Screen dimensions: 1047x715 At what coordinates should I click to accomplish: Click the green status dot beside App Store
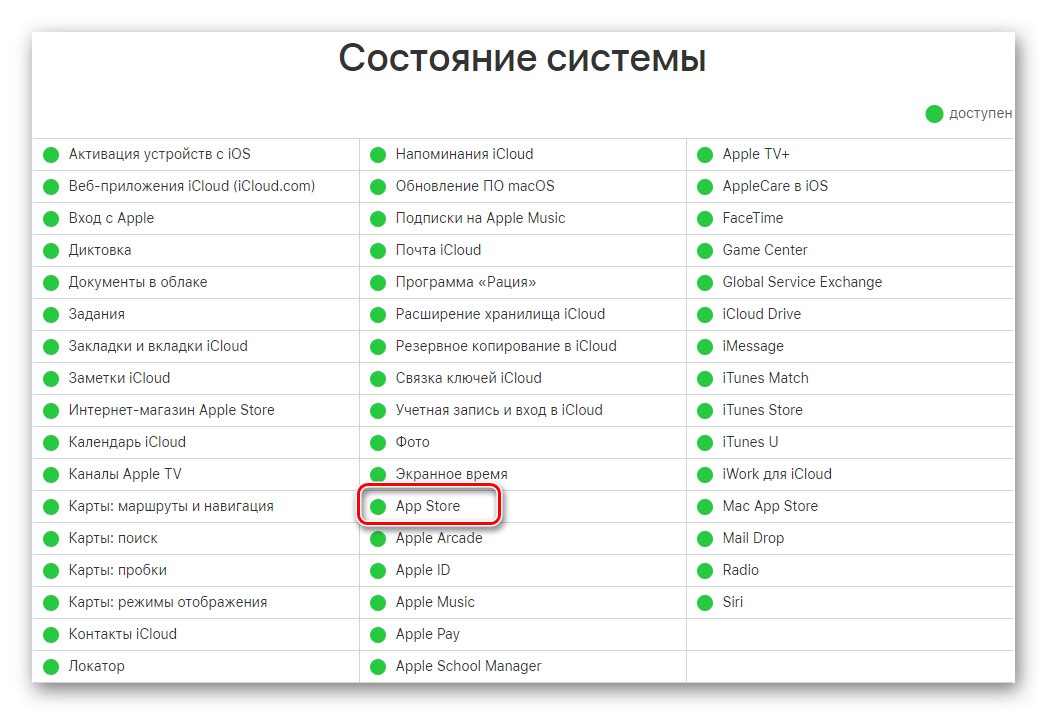click(379, 506)
